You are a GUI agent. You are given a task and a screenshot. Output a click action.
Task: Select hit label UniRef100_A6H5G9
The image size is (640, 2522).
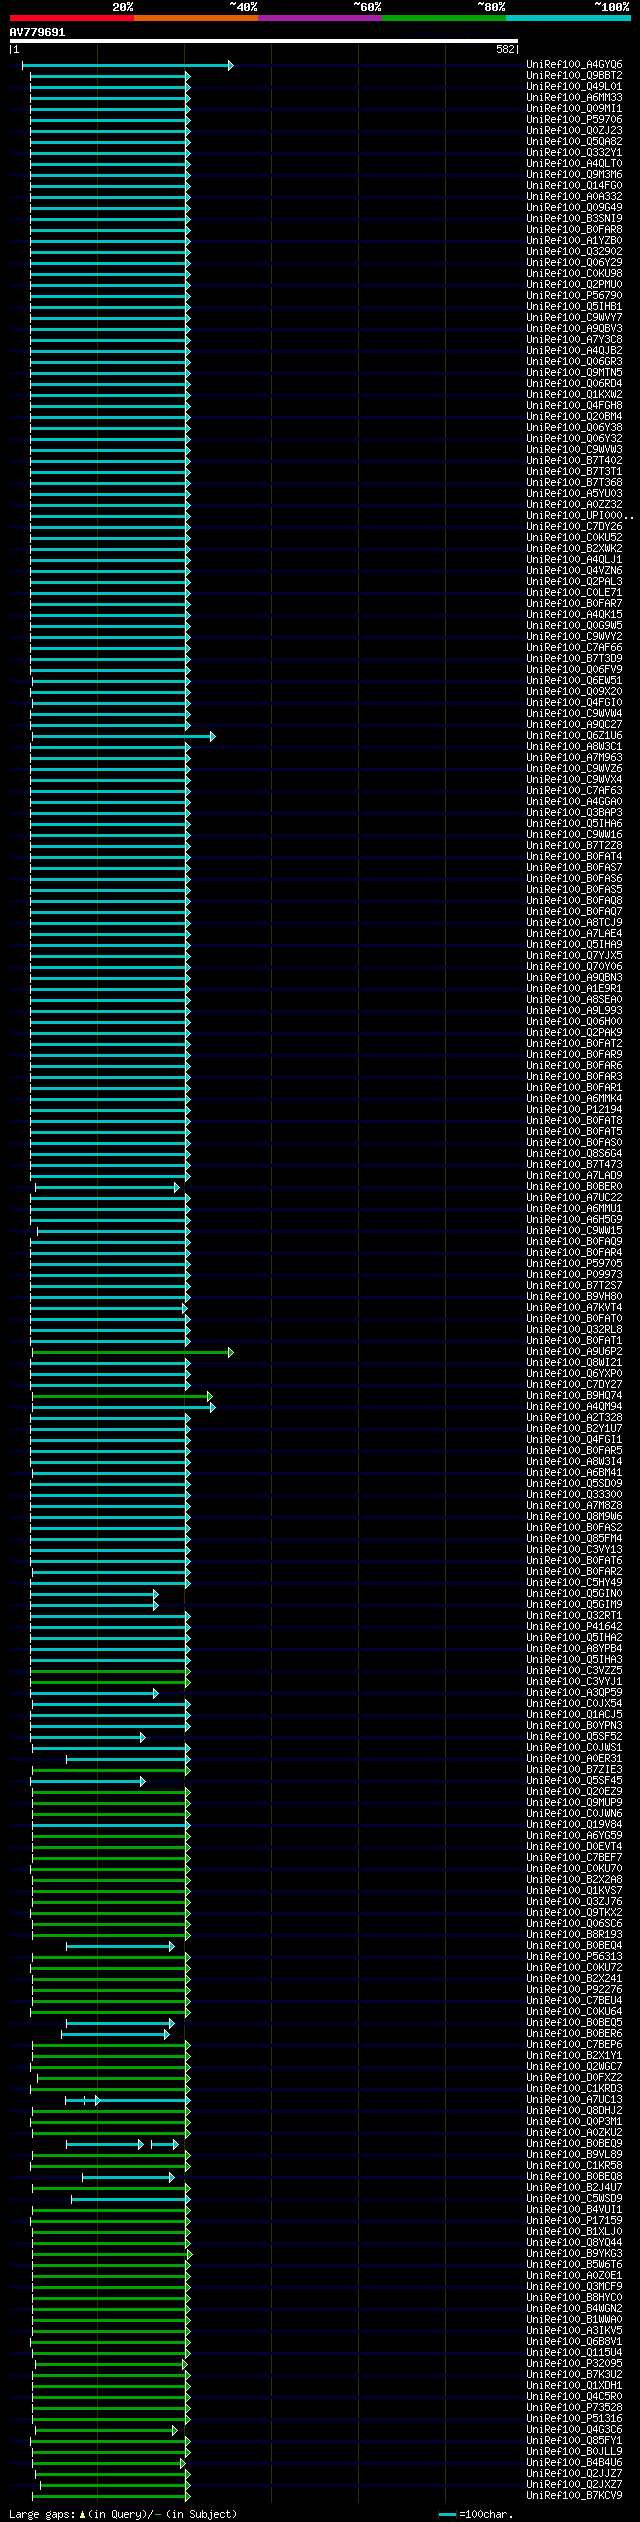point(574,1220)
